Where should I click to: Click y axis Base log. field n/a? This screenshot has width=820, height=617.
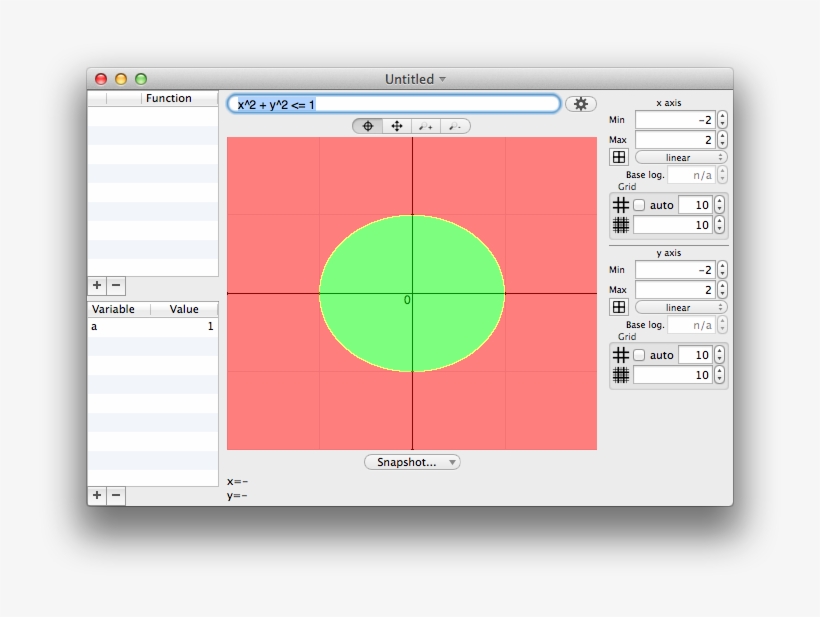[x=692, y=325]
